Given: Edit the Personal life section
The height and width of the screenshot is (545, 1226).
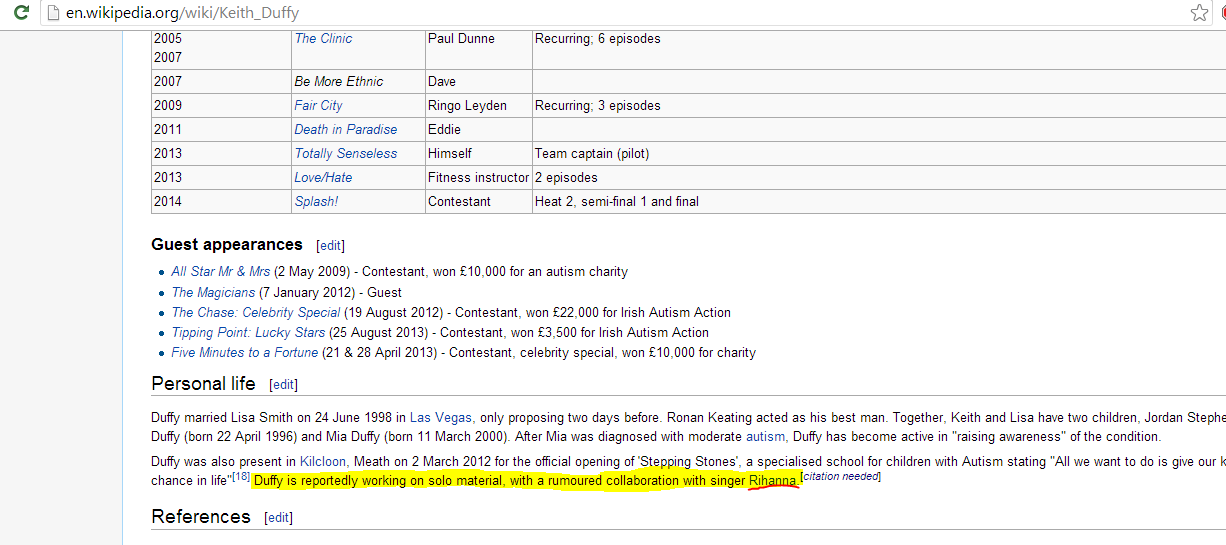Looking at the screenshot, I should pyautogui.click(x=283, y=385).
